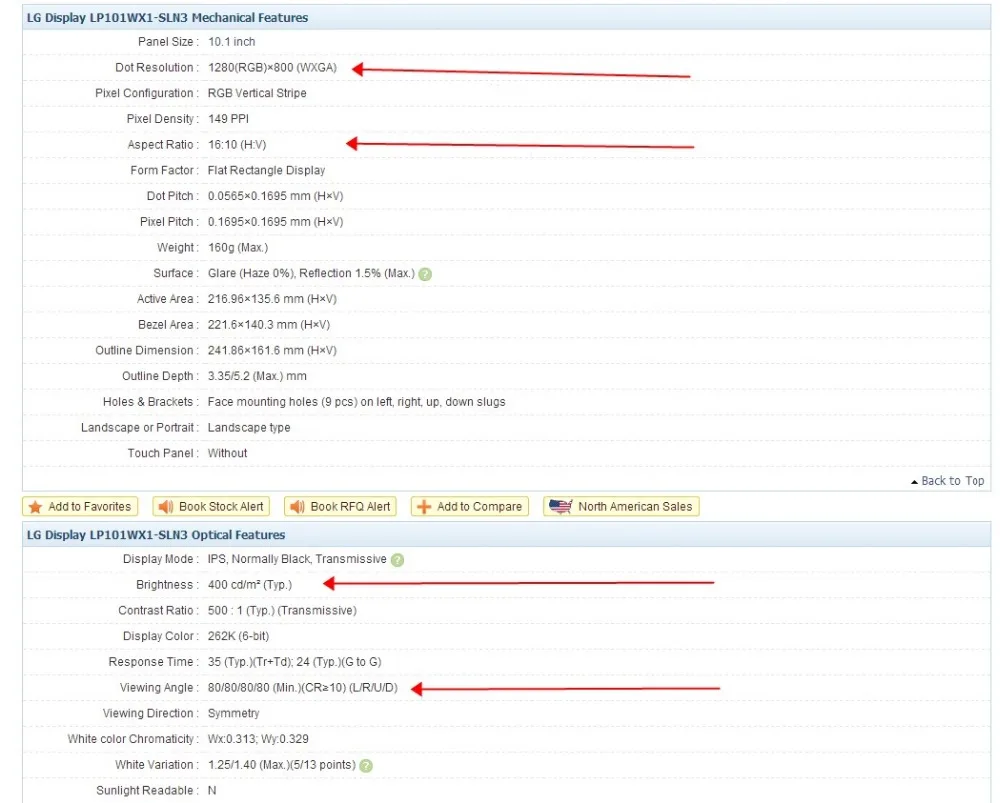Select the Mechanical Features section heading
Image resolution: width=1000 pixels, height=803 pixels.
[167, 18]
